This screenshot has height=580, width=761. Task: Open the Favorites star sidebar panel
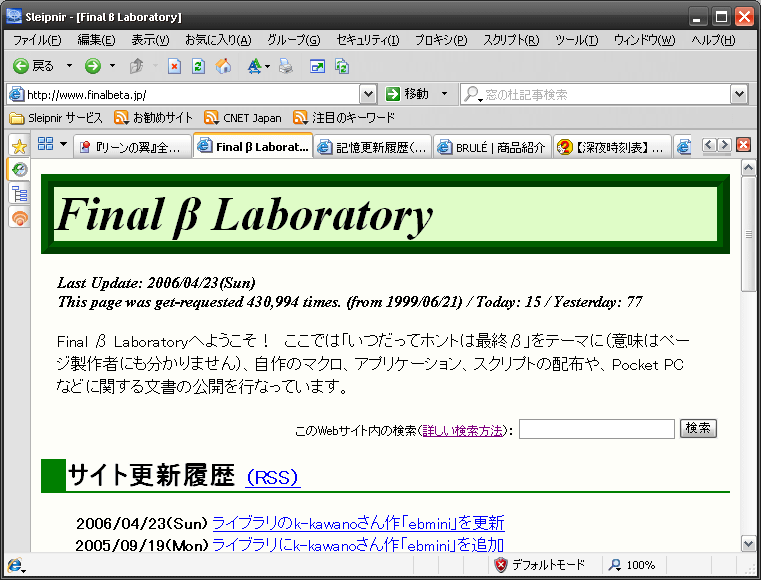coord(19,146)
